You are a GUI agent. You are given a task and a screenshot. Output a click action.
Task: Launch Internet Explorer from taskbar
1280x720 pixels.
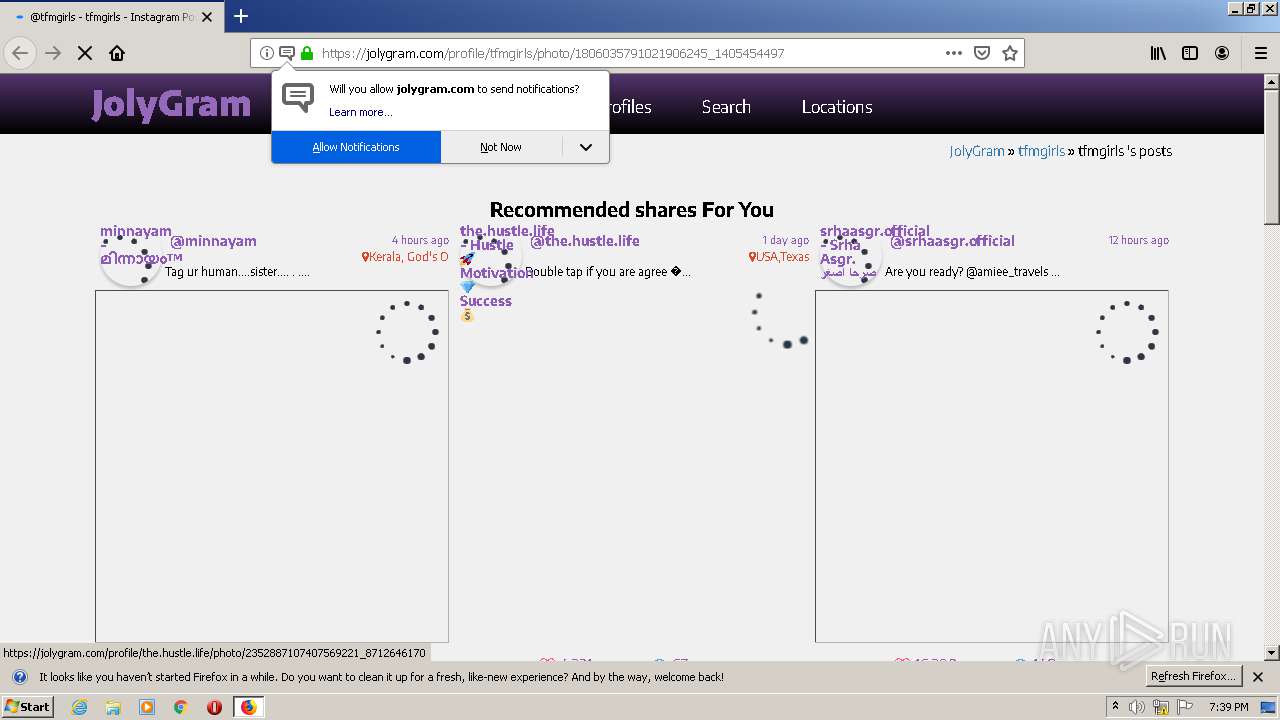(x=80, y=707)
